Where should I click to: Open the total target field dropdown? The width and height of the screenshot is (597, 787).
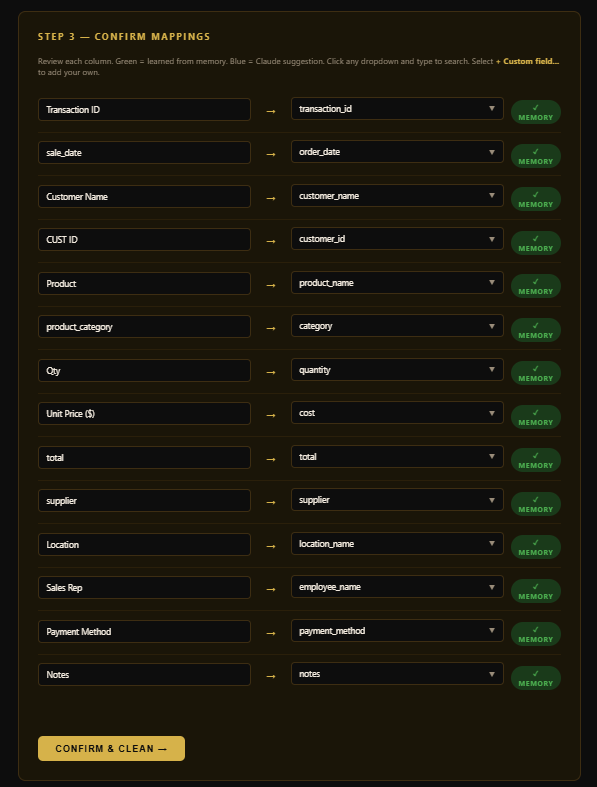397,457
